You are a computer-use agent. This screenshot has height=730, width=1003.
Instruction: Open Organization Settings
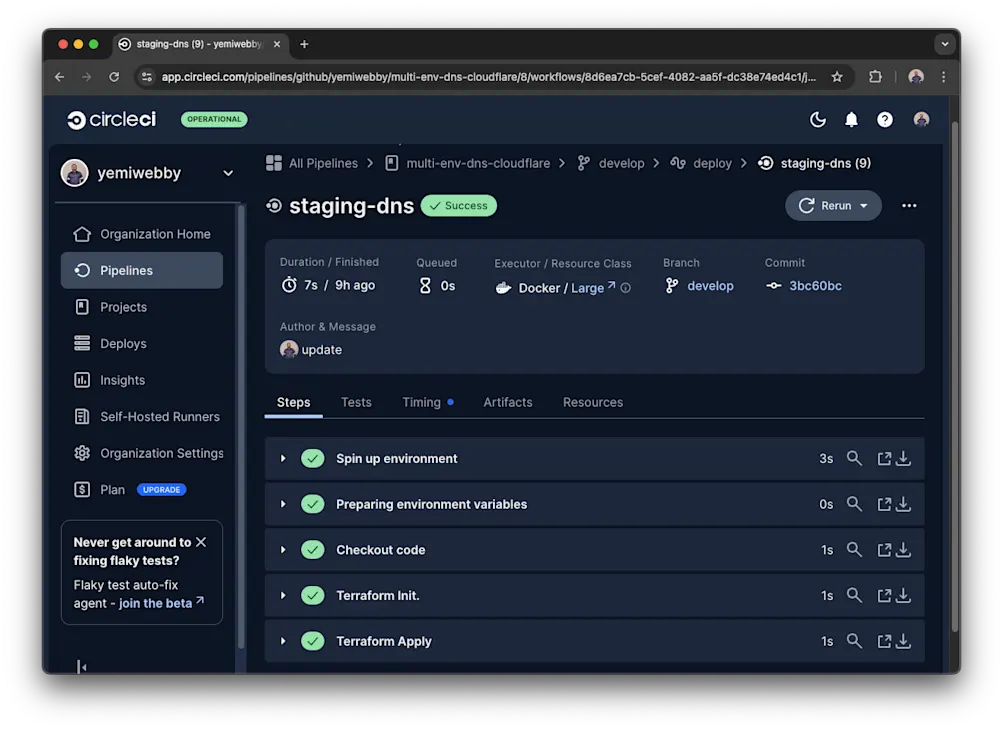161,453
